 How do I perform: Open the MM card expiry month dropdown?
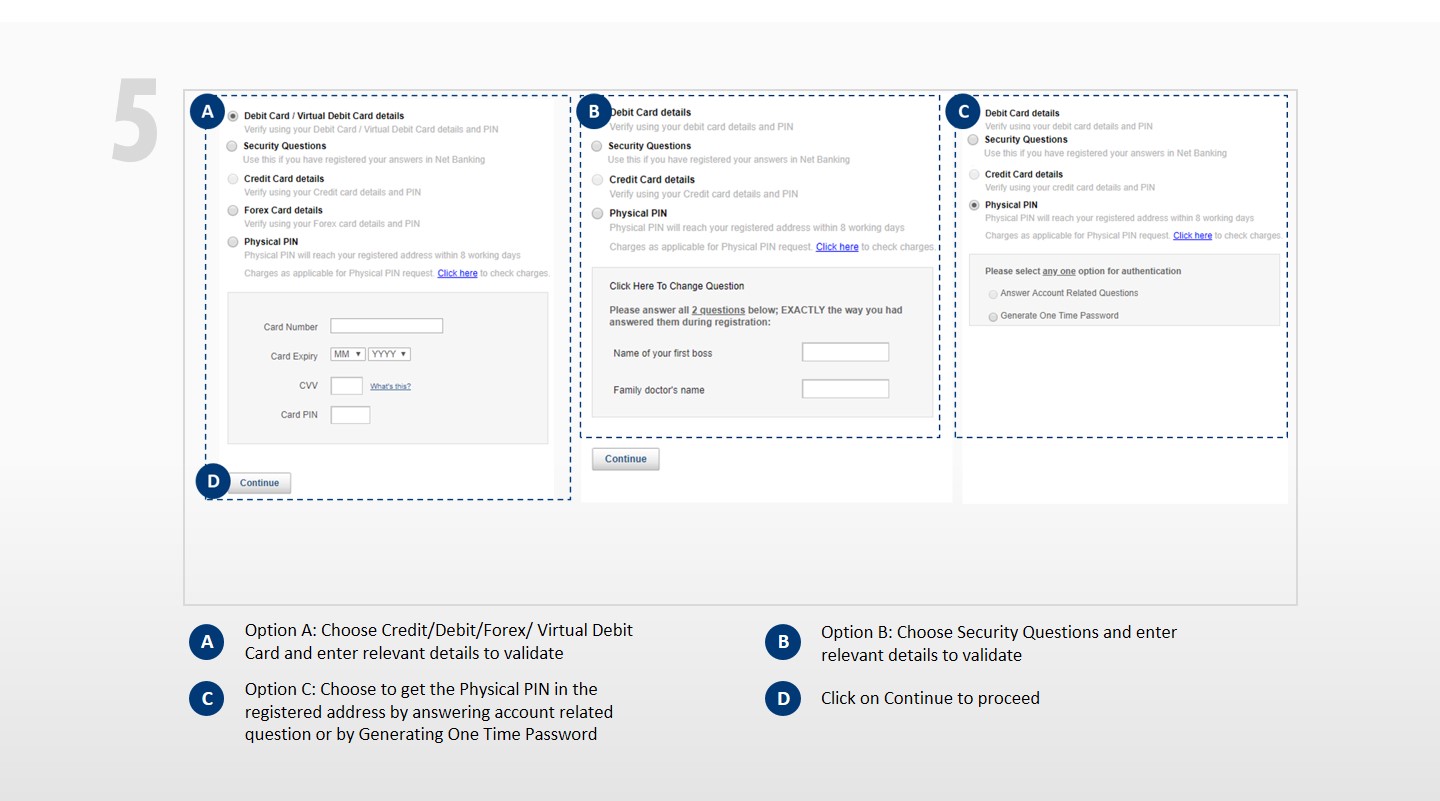point(347,355)
